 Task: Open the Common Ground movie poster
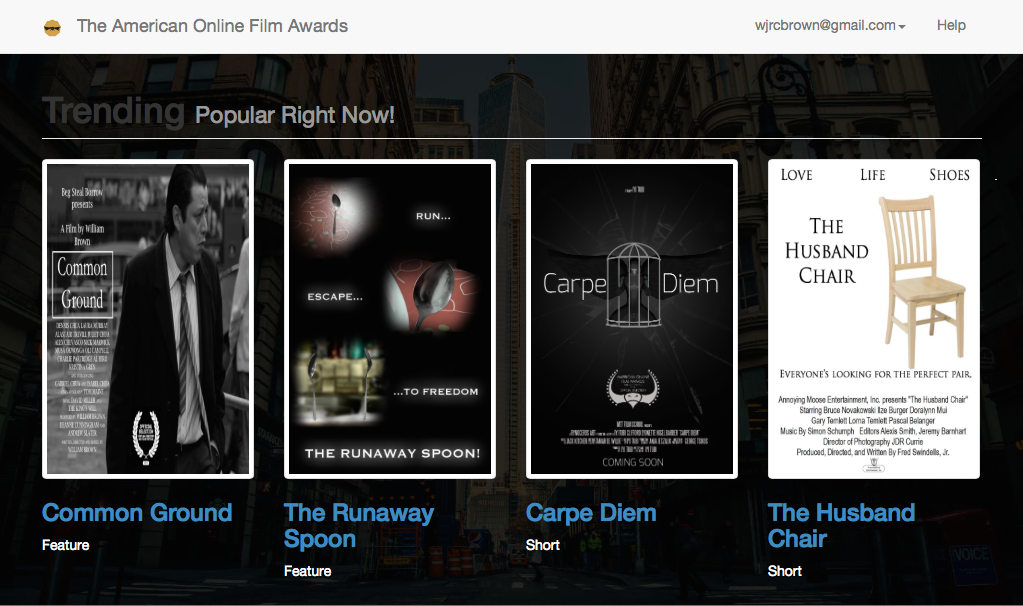click(148, 318)
